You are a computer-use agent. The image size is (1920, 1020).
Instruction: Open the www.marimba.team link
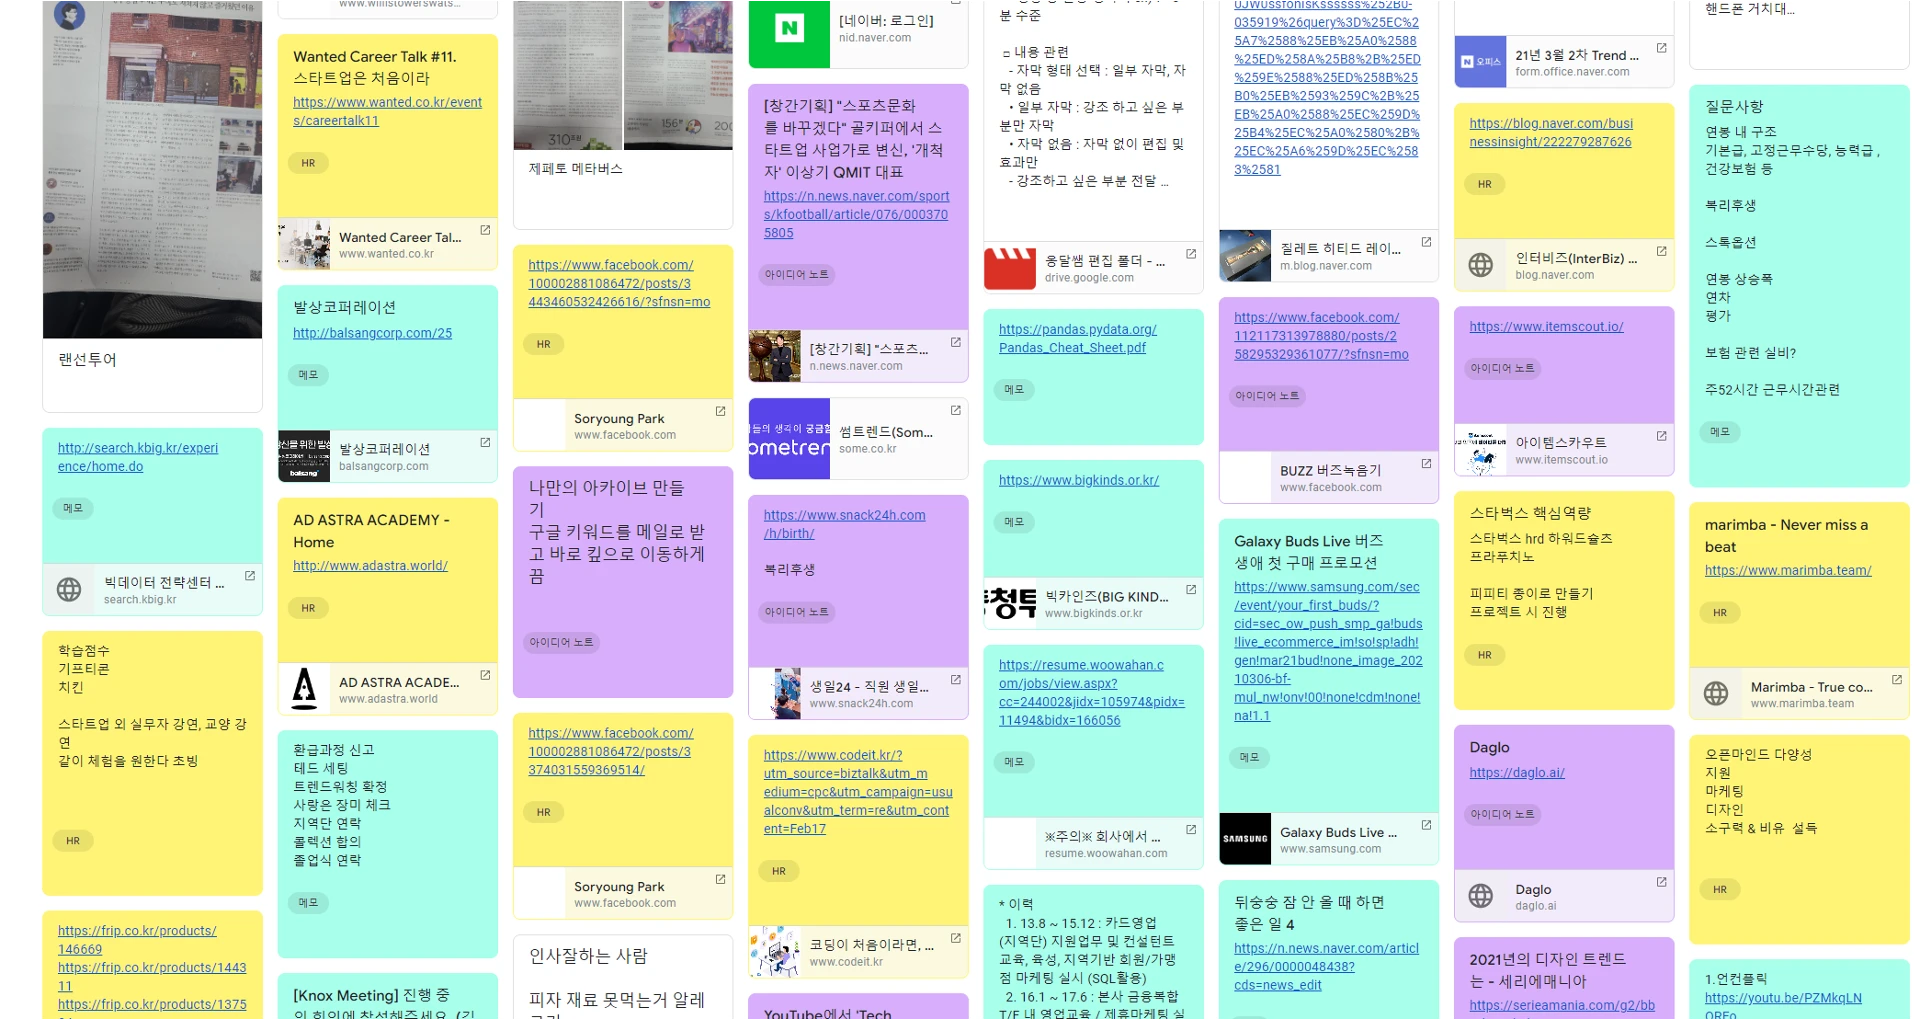[x=1788, y=570]
